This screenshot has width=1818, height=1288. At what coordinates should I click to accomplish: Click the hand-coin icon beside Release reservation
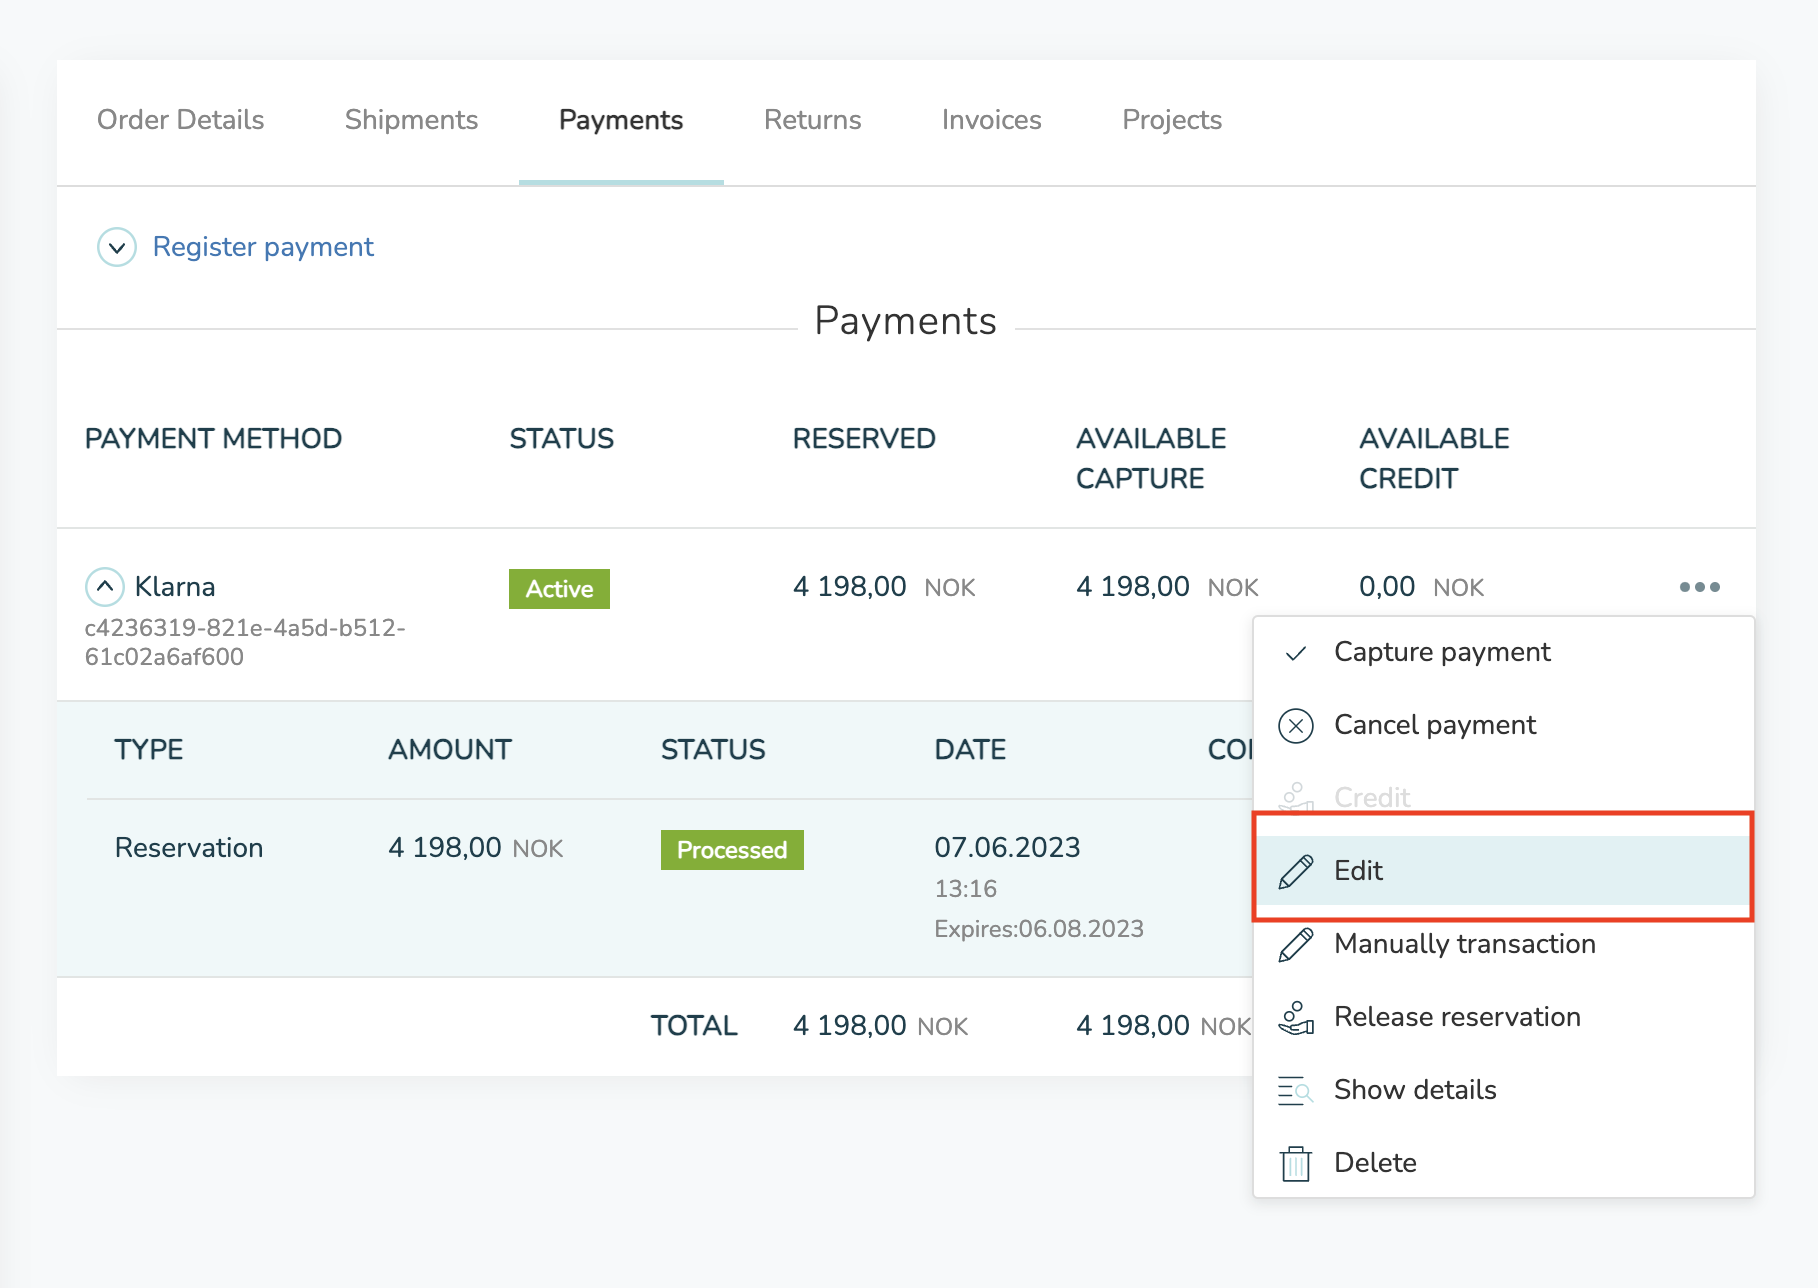pyautogui.click(x=1296, y=1018)
